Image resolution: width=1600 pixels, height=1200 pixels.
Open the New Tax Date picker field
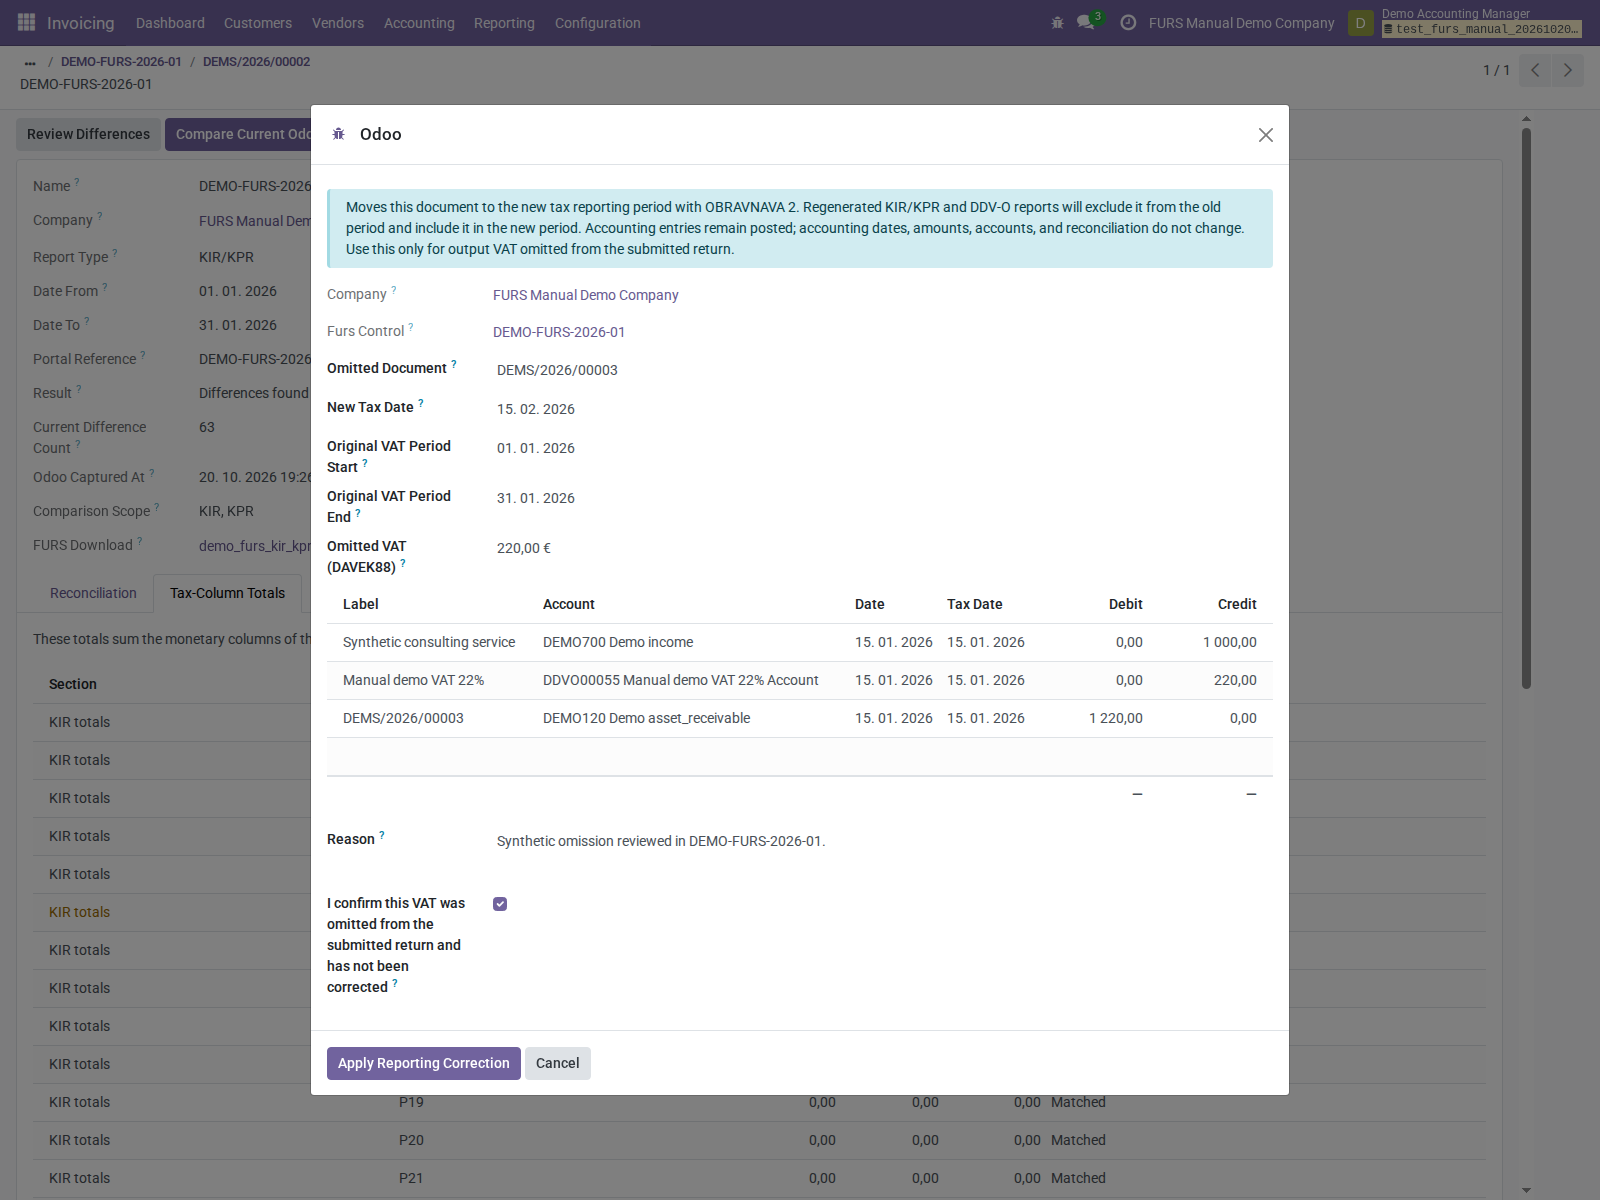(x=883, y=409)
